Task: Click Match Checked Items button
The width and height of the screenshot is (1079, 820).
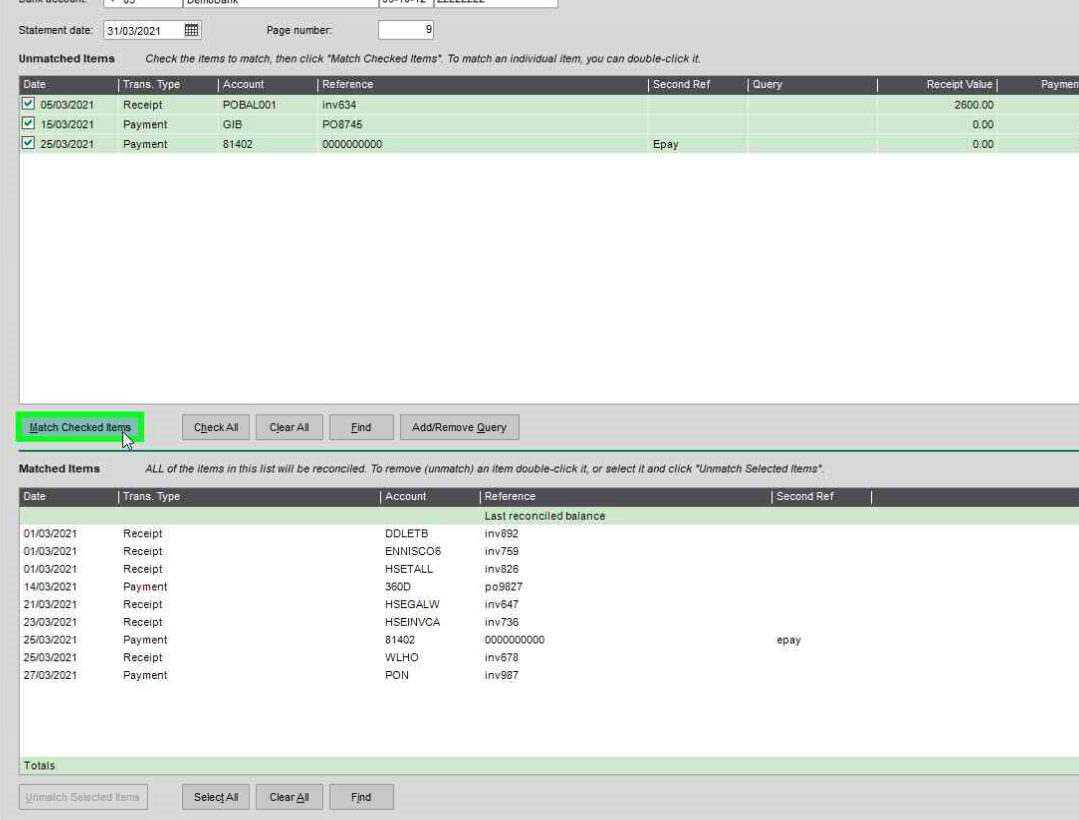Action: (80, 427)
